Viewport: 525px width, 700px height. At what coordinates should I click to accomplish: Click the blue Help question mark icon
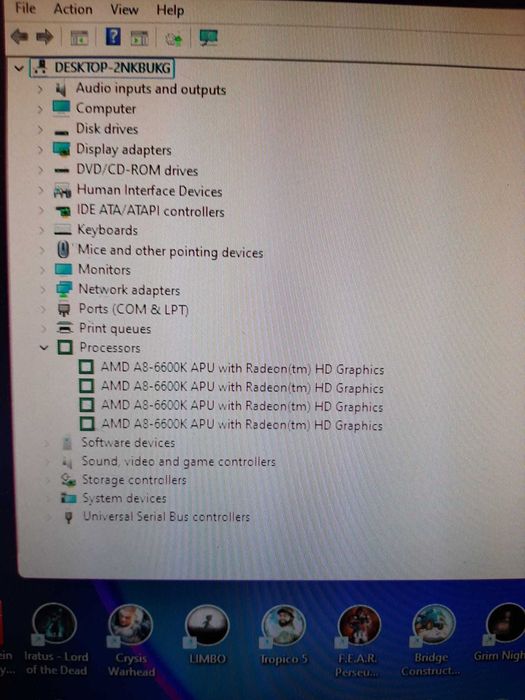[113, 36]
